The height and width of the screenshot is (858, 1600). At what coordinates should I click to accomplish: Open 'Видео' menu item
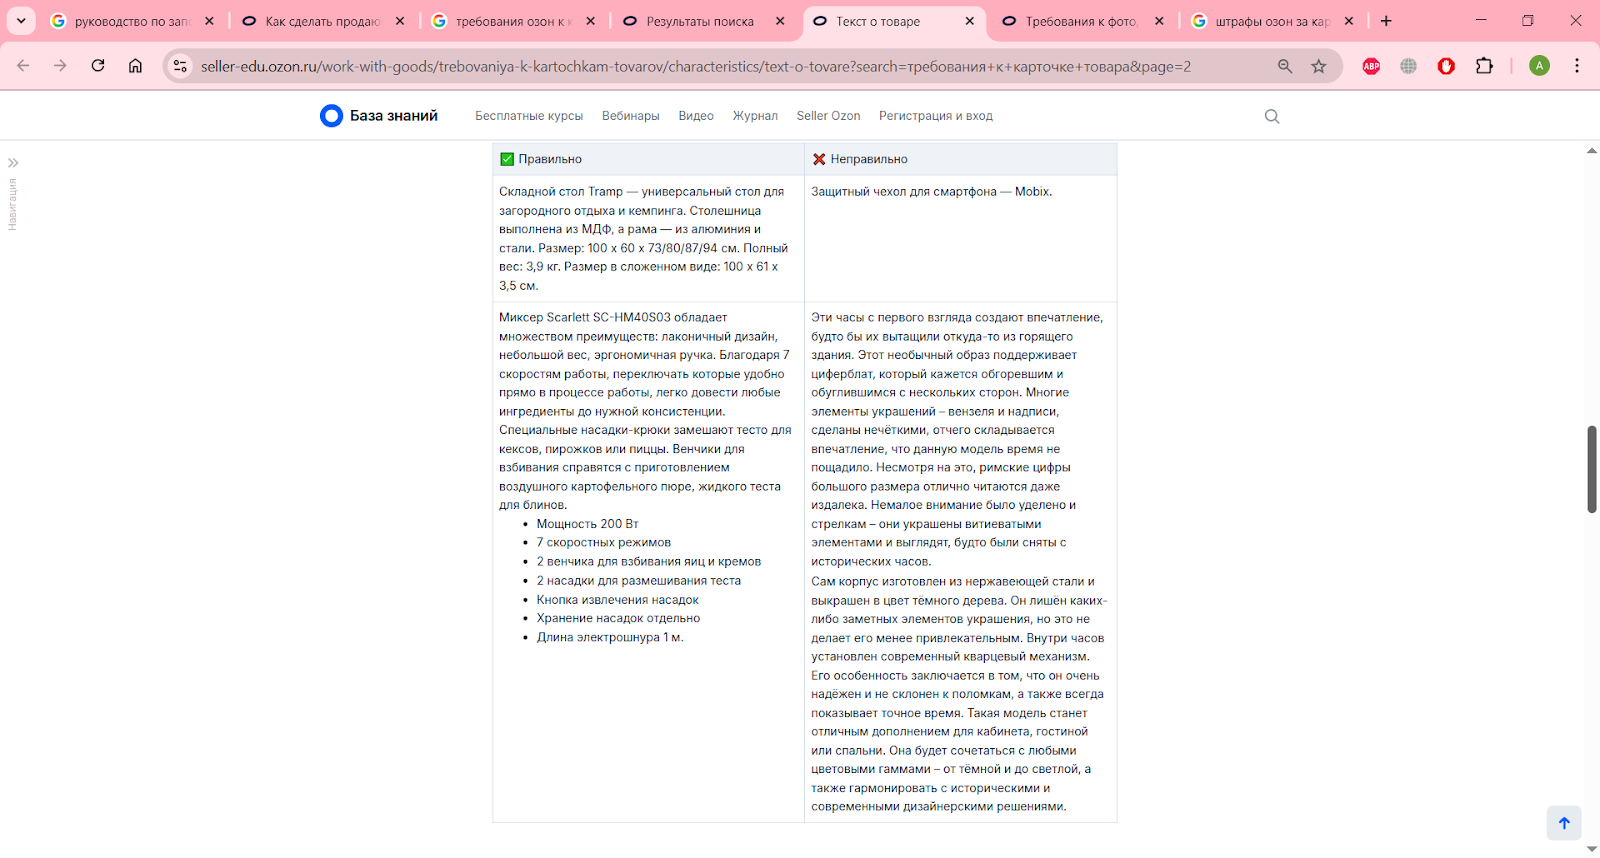(x=696, y=116)
